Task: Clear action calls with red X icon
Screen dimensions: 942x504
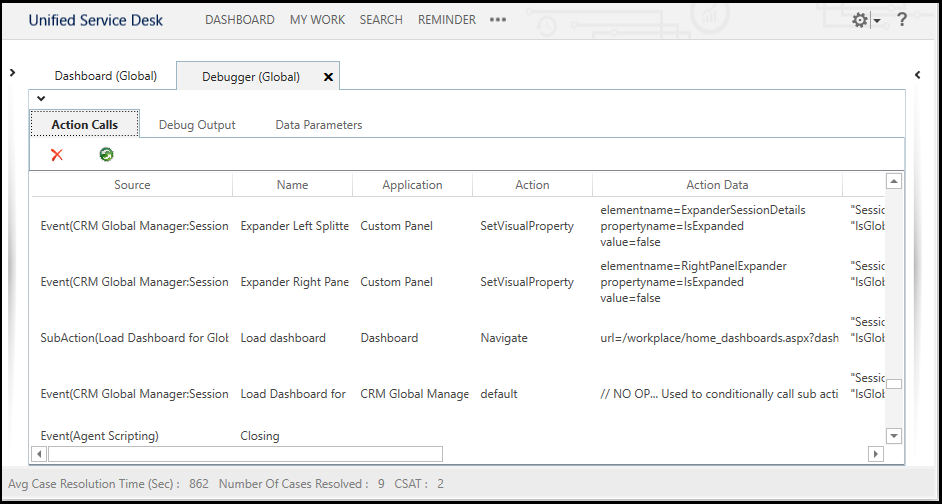Action: point(57,155)
